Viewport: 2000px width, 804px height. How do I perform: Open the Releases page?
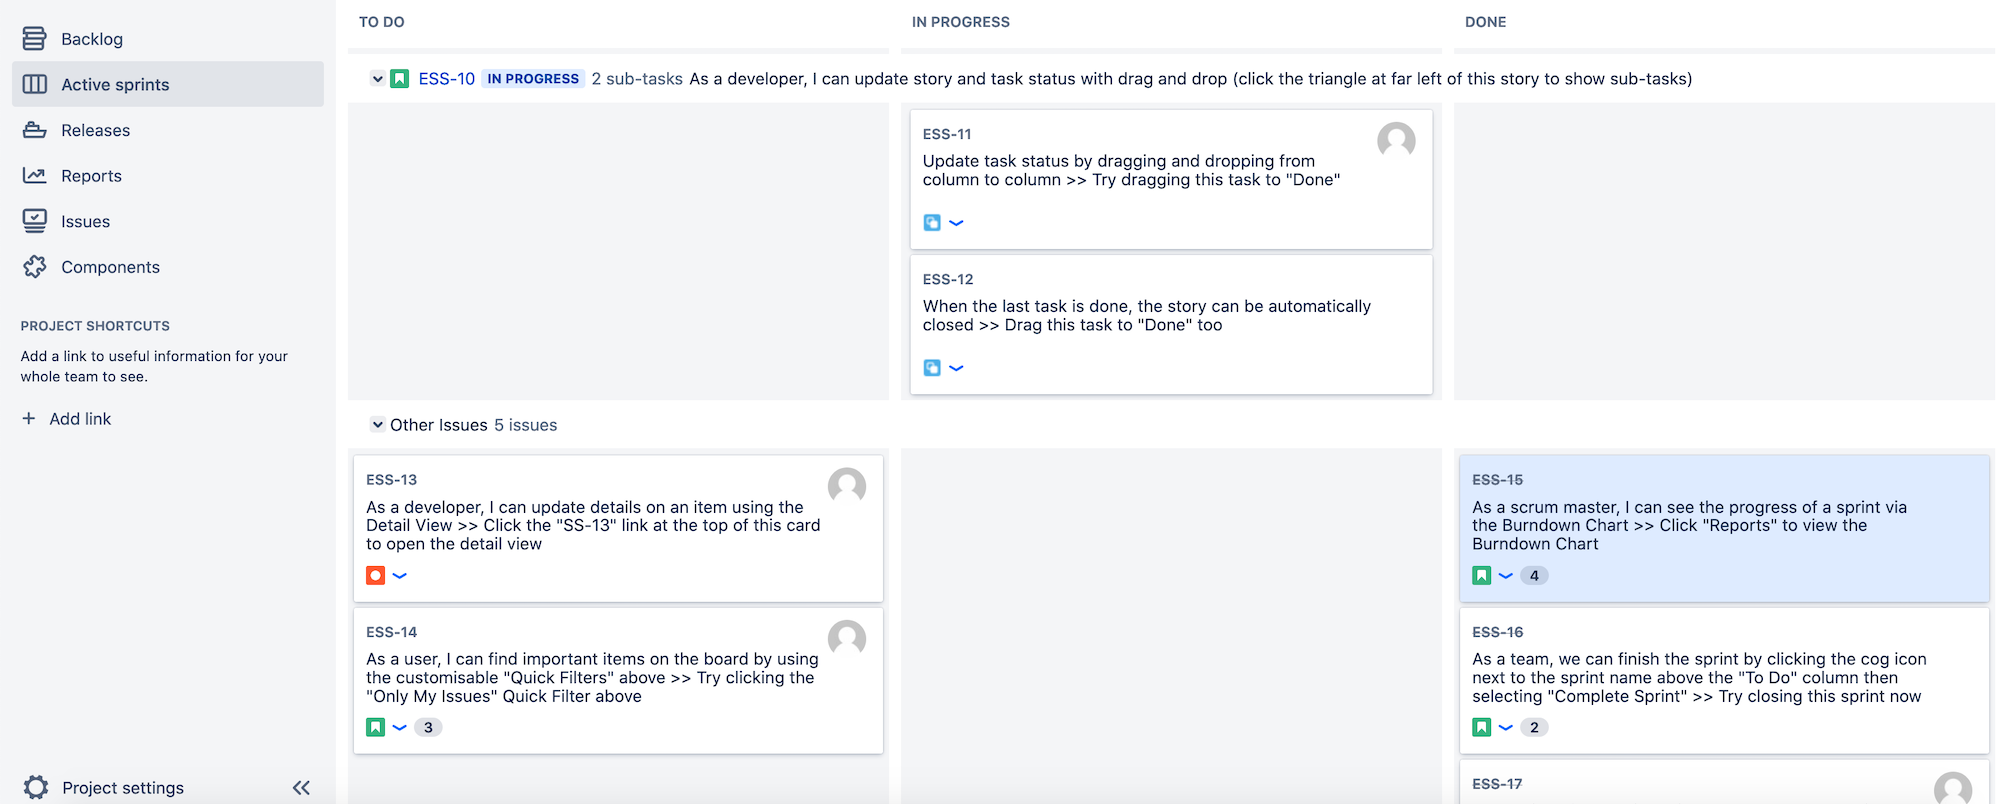click(95, 130)
